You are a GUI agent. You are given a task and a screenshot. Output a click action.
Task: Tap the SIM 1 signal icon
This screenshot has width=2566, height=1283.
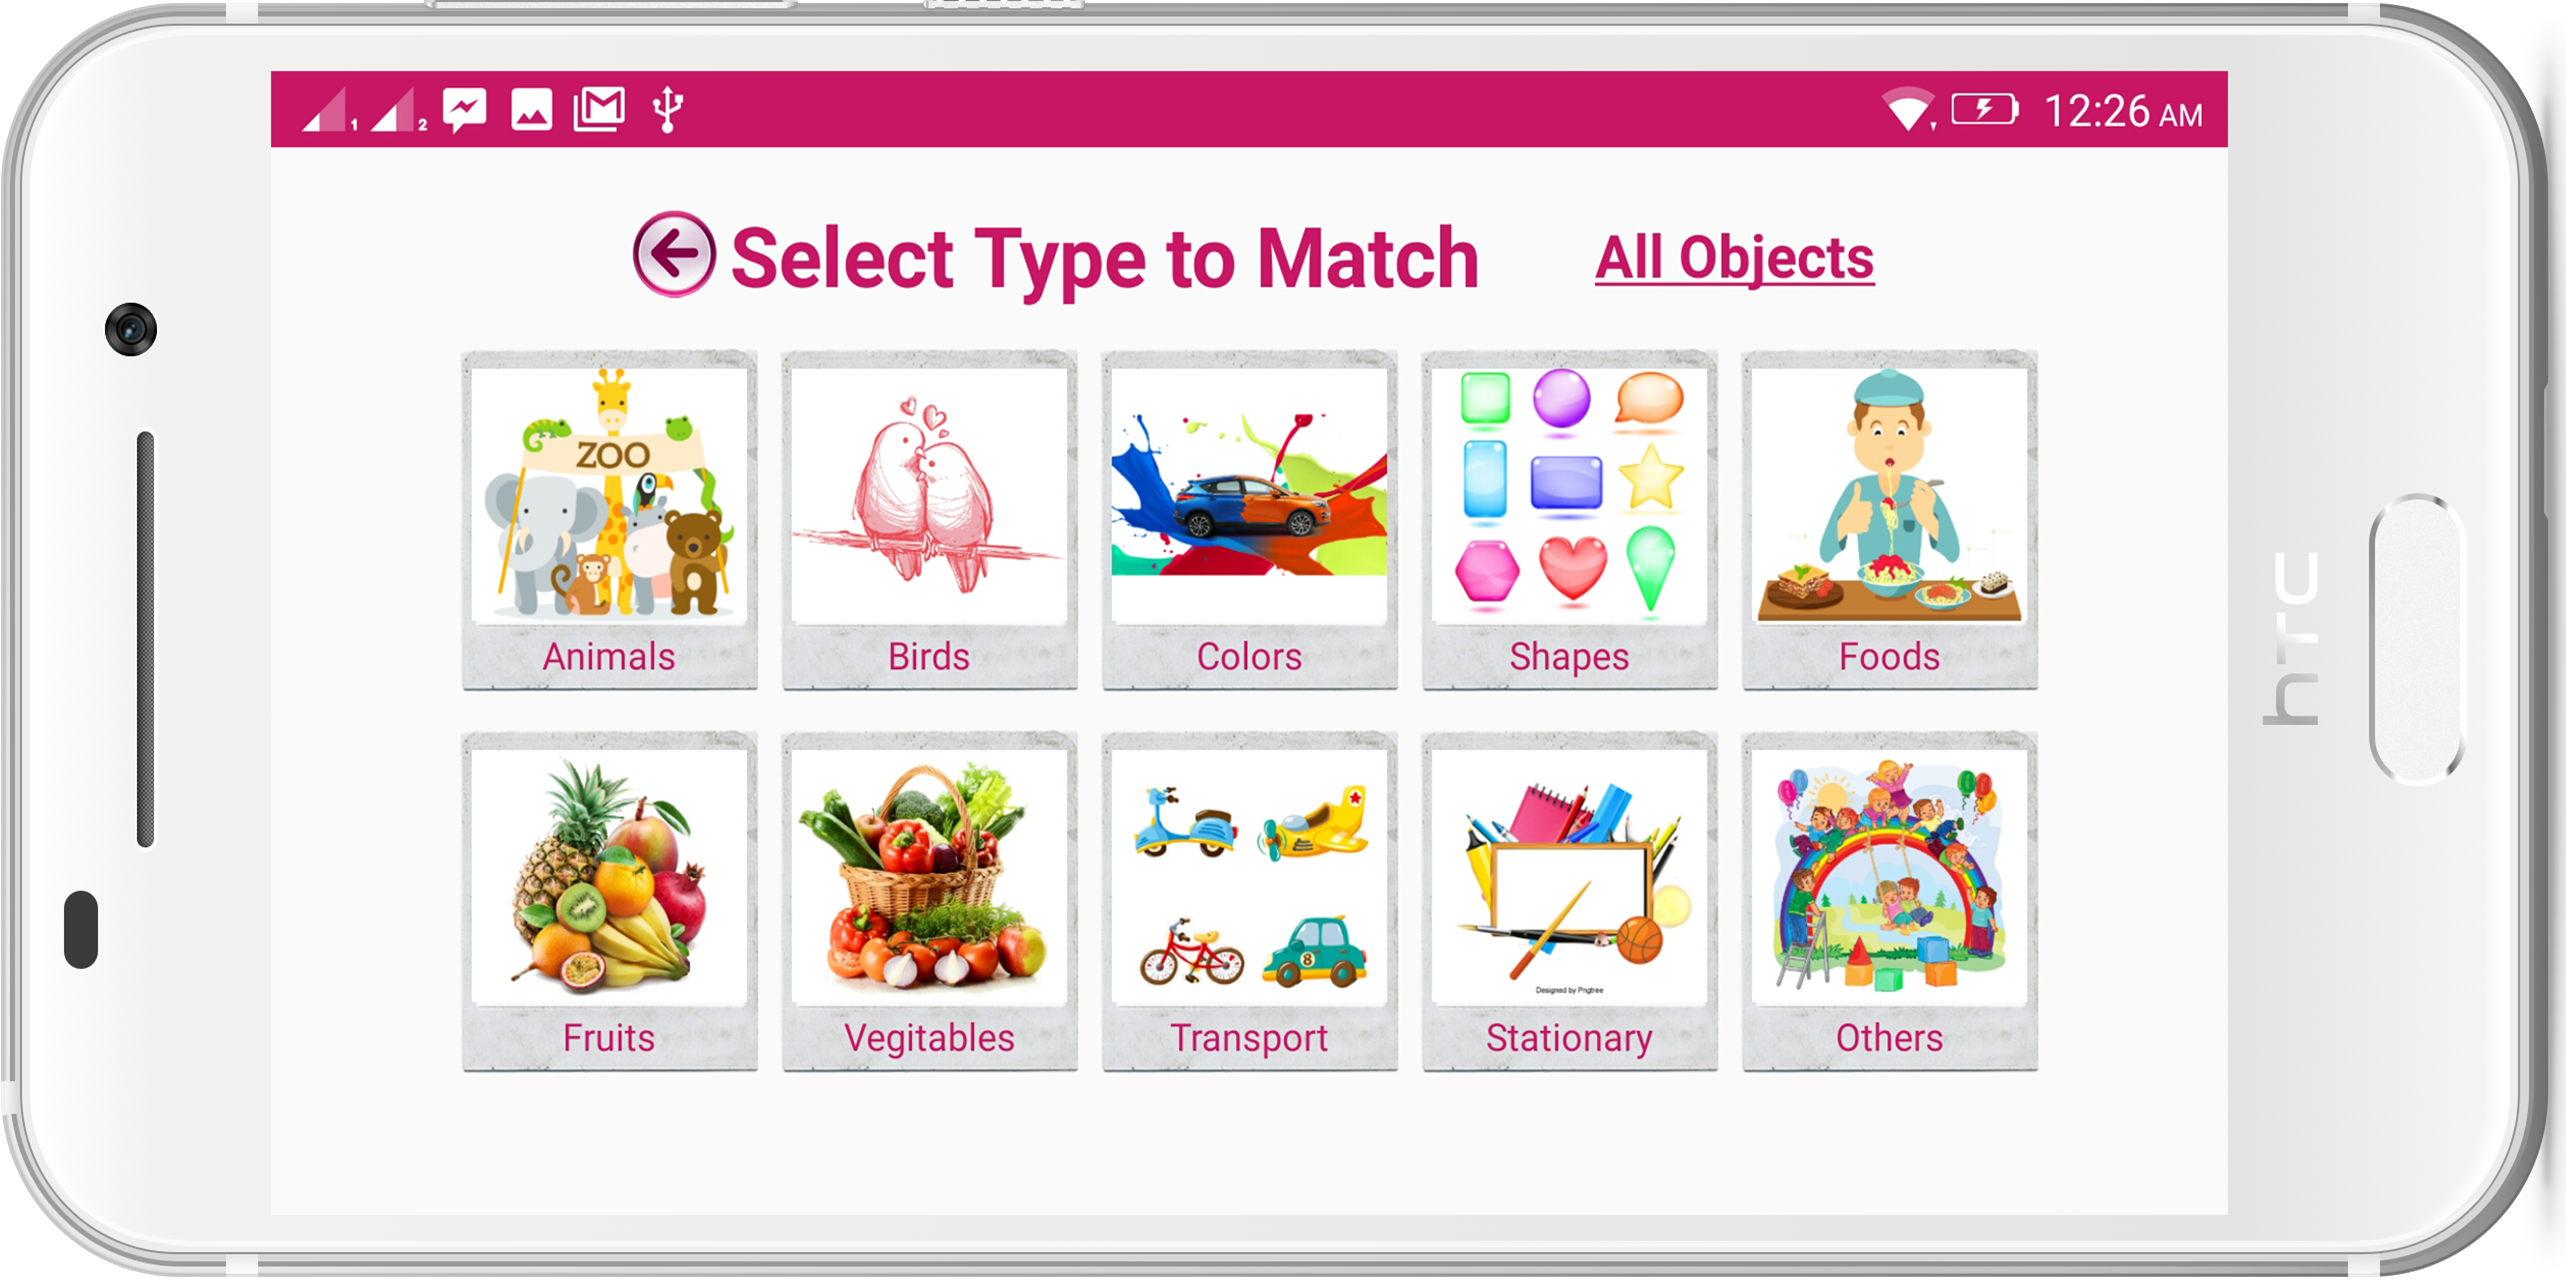[x=329, y=110]
